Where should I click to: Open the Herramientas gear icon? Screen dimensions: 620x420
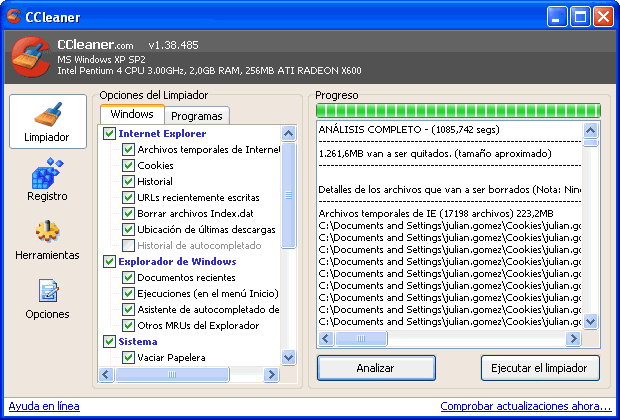[47, 232]
